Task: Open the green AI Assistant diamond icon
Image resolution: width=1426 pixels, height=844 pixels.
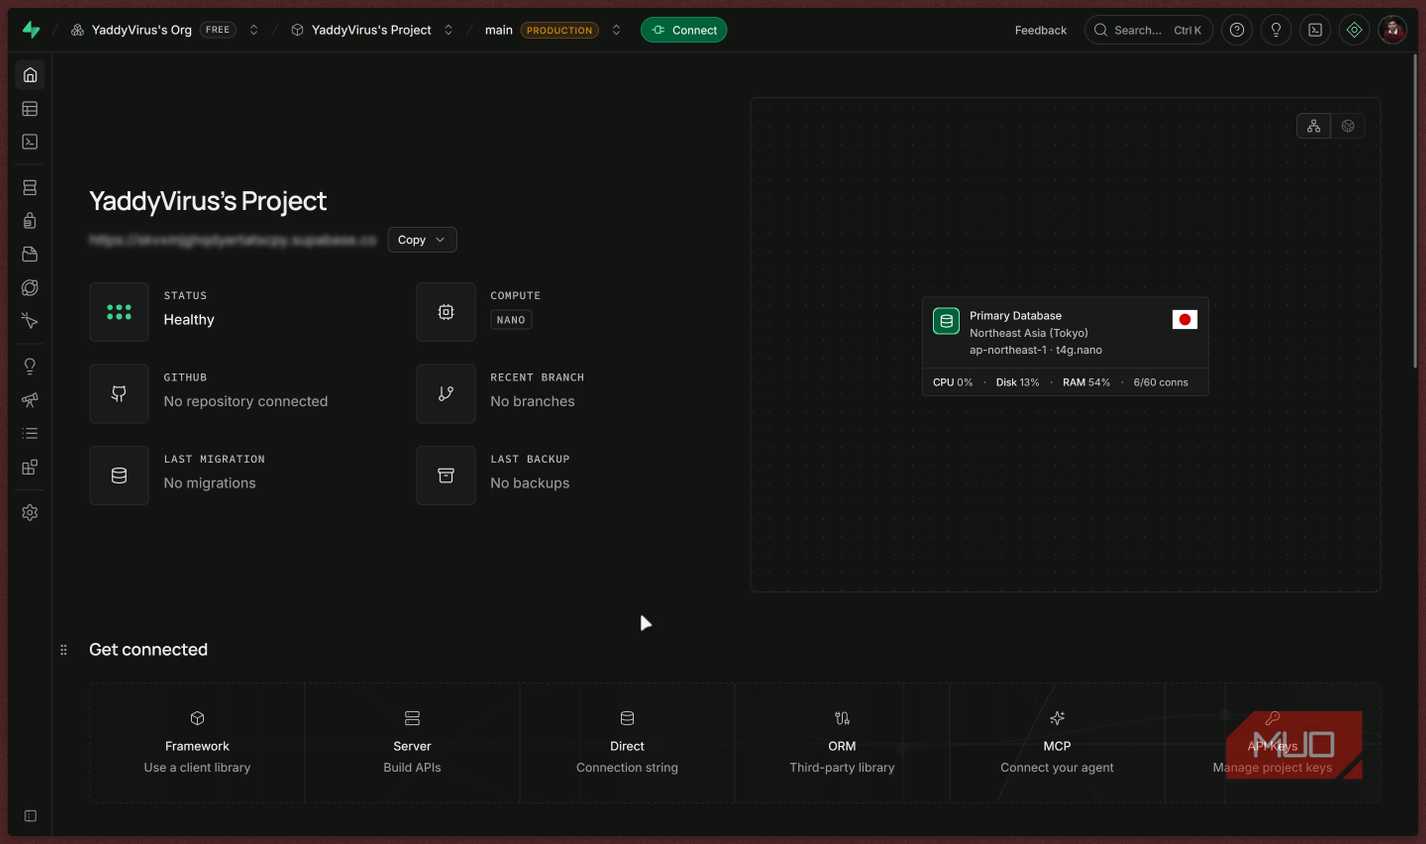Action: point(1354,30)
